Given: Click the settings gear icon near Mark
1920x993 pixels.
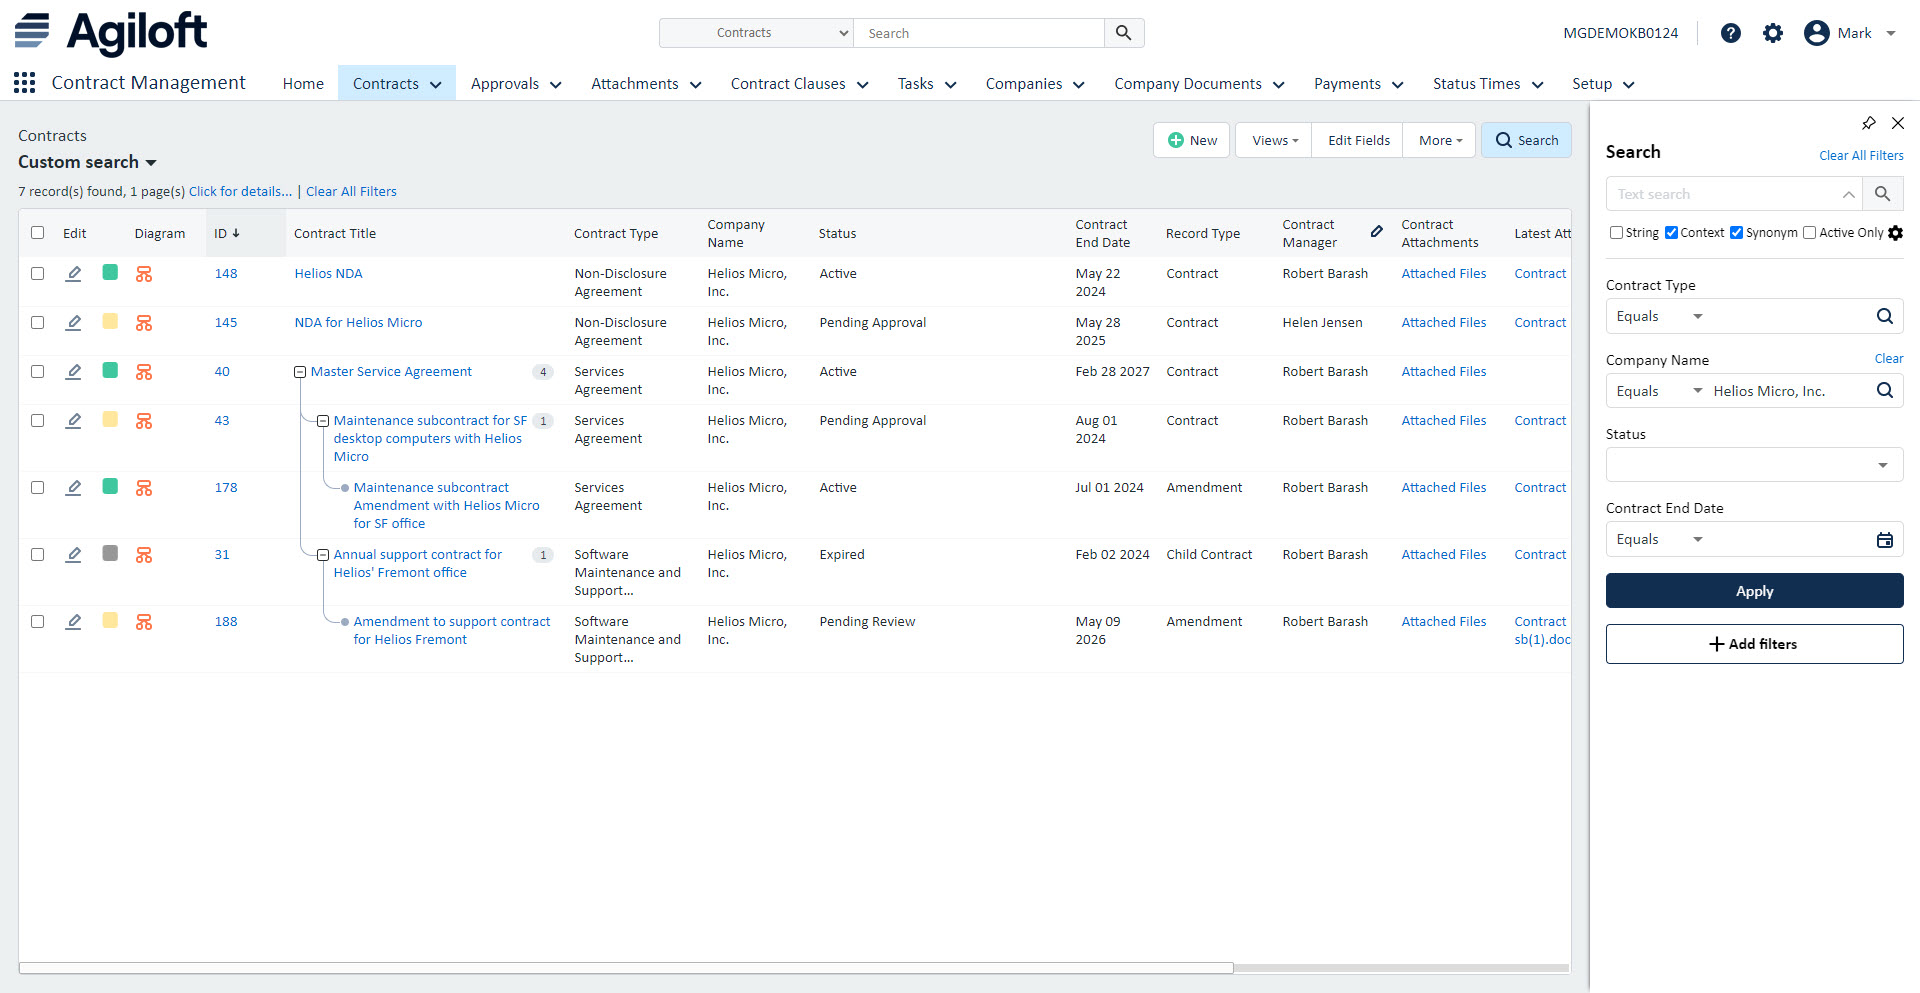Looking at the screenshot, I should [1773, 33].
